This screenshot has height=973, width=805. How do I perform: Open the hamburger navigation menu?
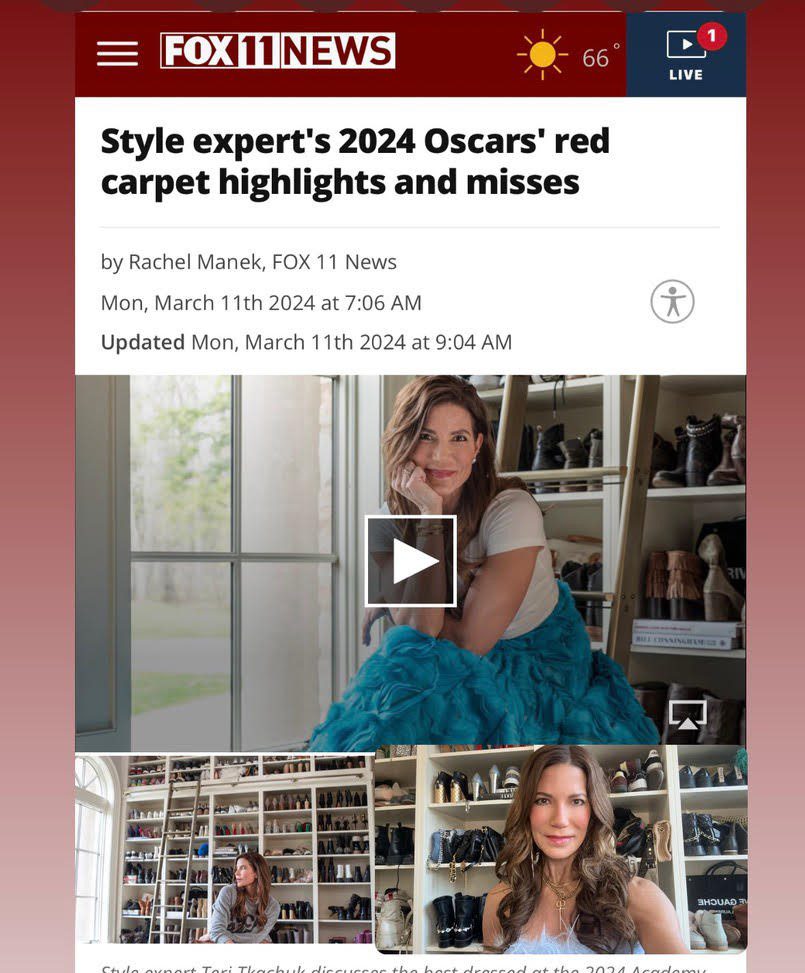[x=117, y=53]
